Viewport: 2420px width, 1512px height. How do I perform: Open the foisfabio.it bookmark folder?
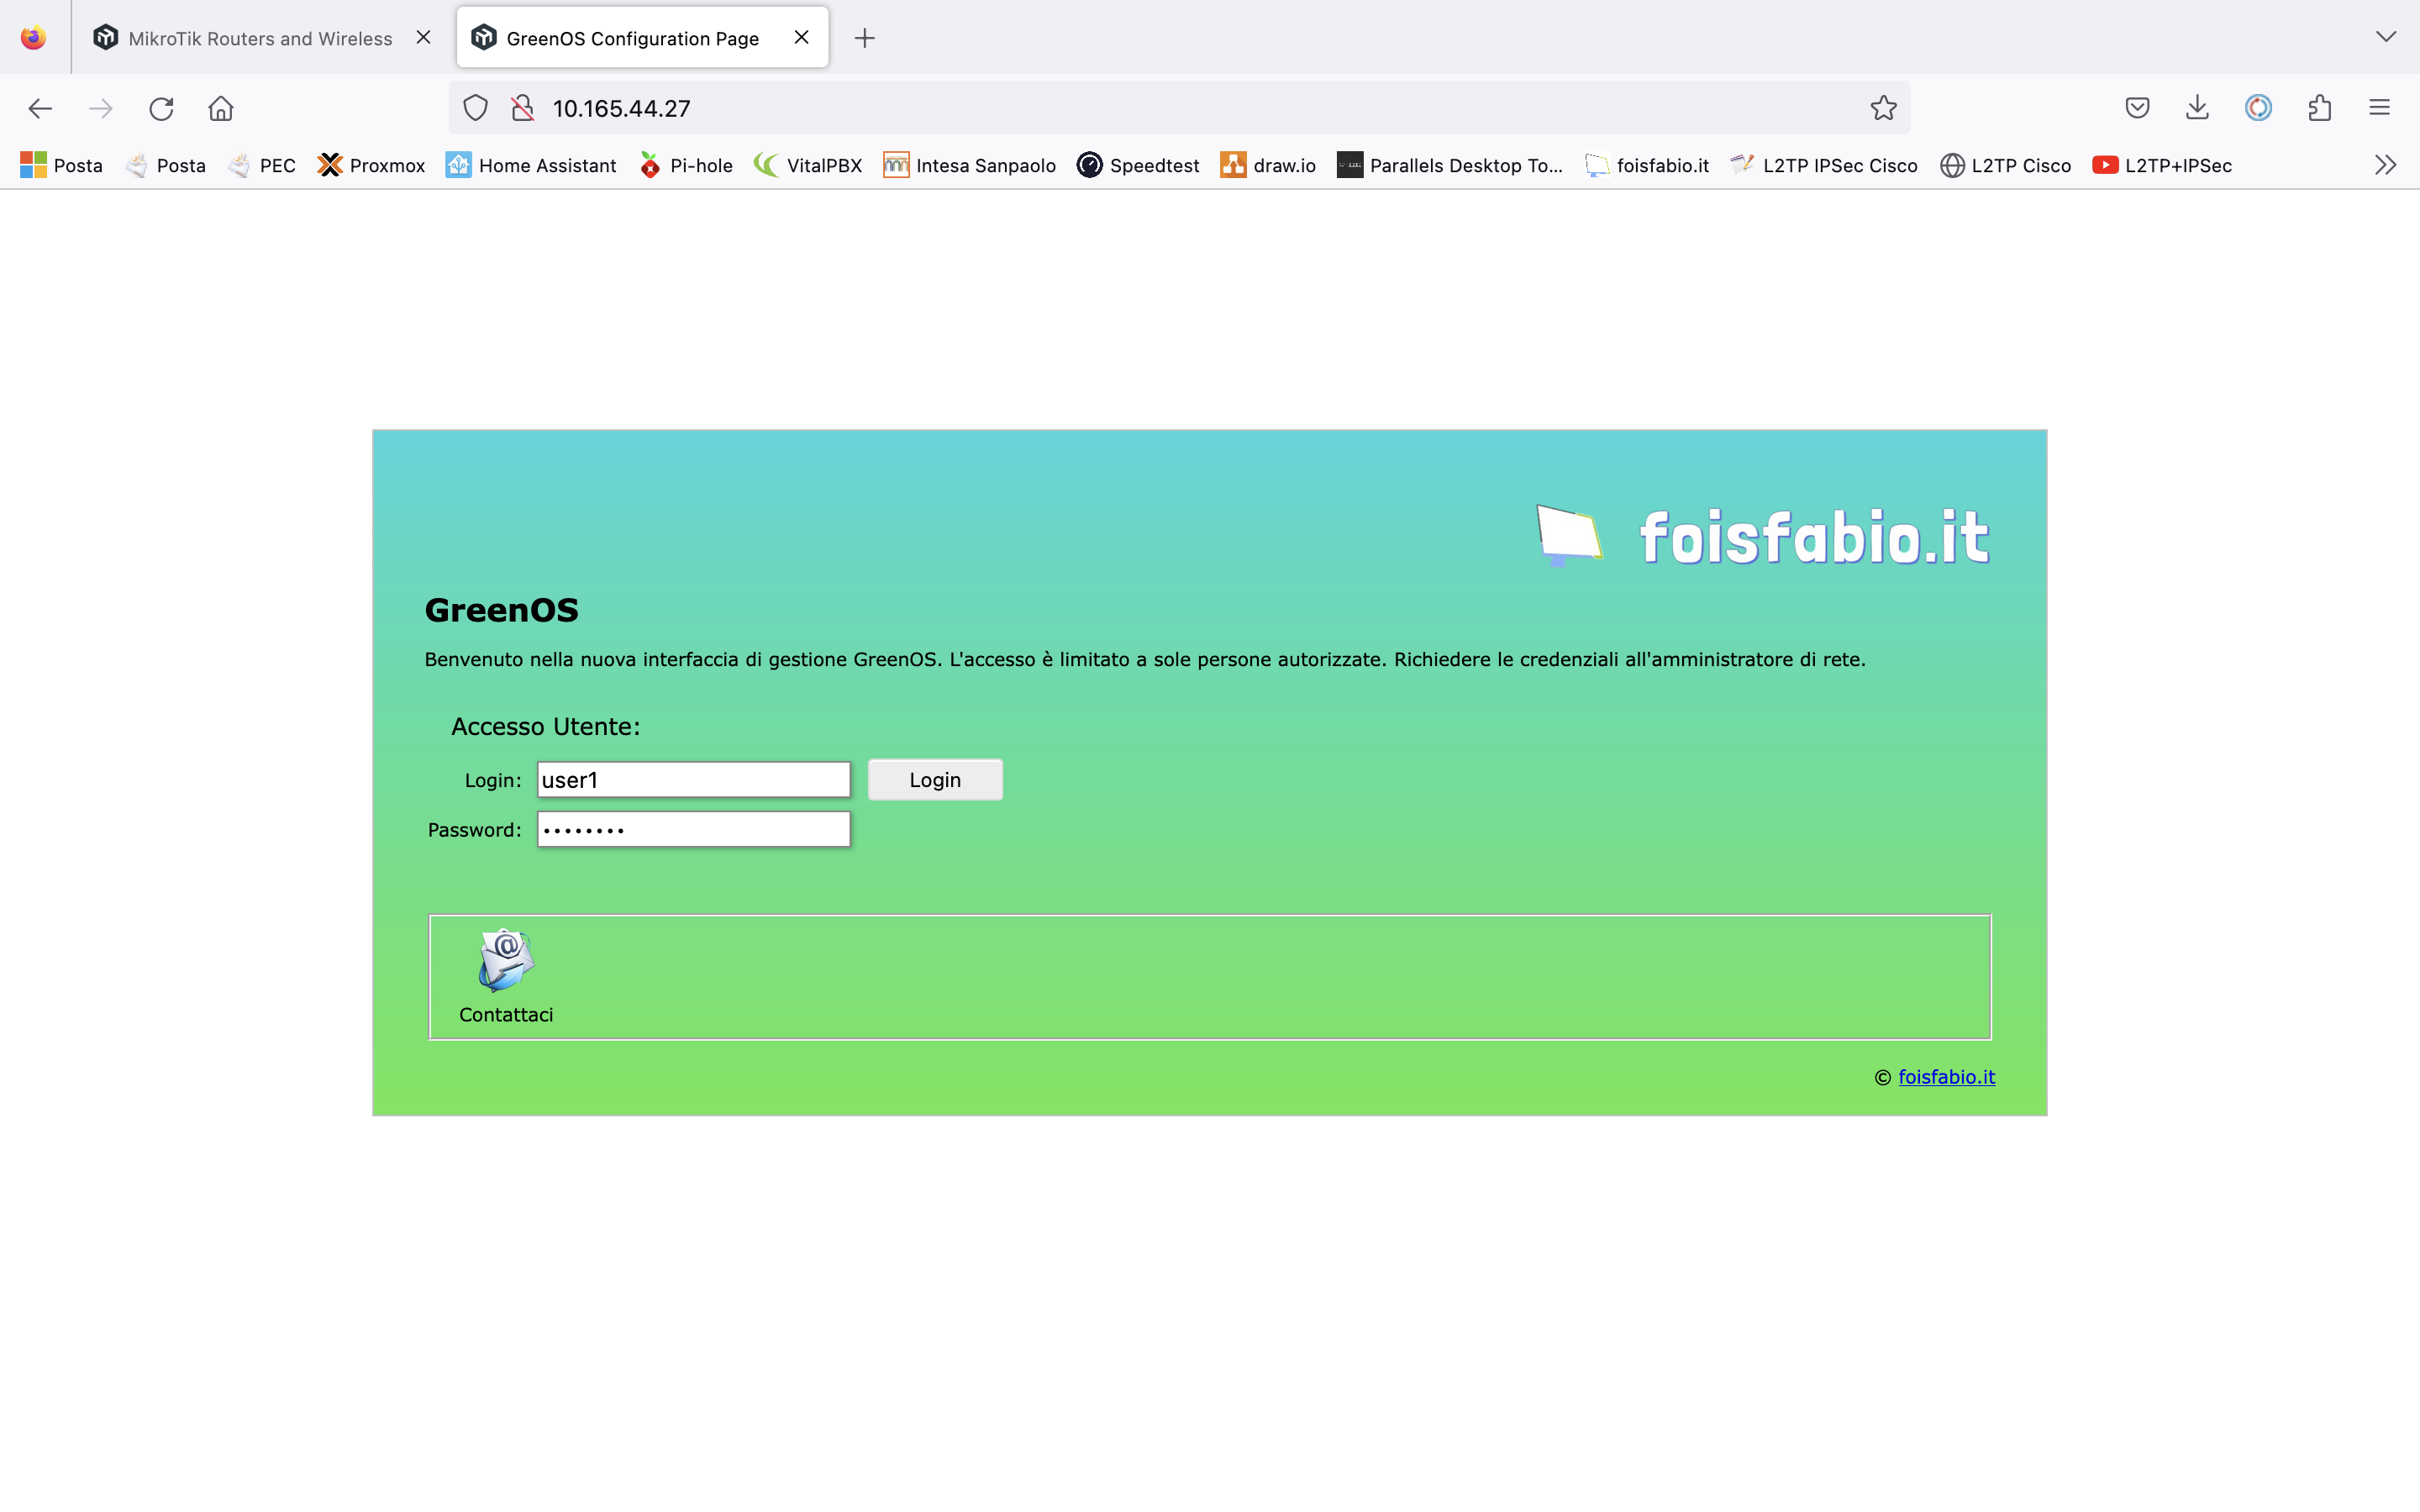pos(1647,165)
